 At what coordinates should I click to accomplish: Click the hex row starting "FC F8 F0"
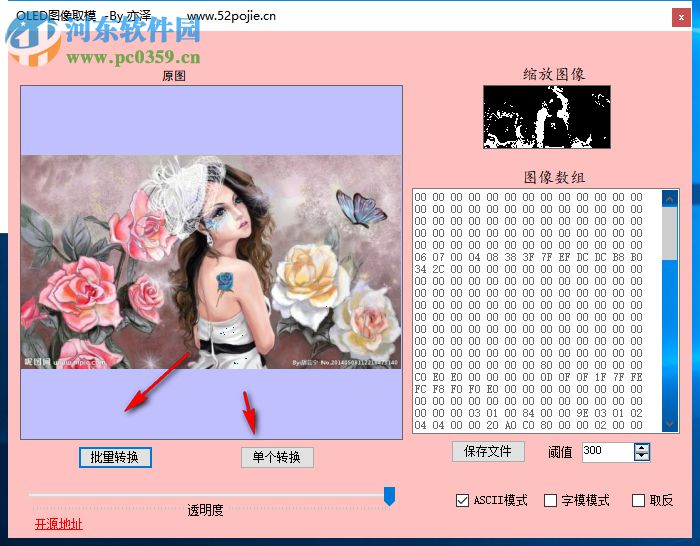pos(529,389)
